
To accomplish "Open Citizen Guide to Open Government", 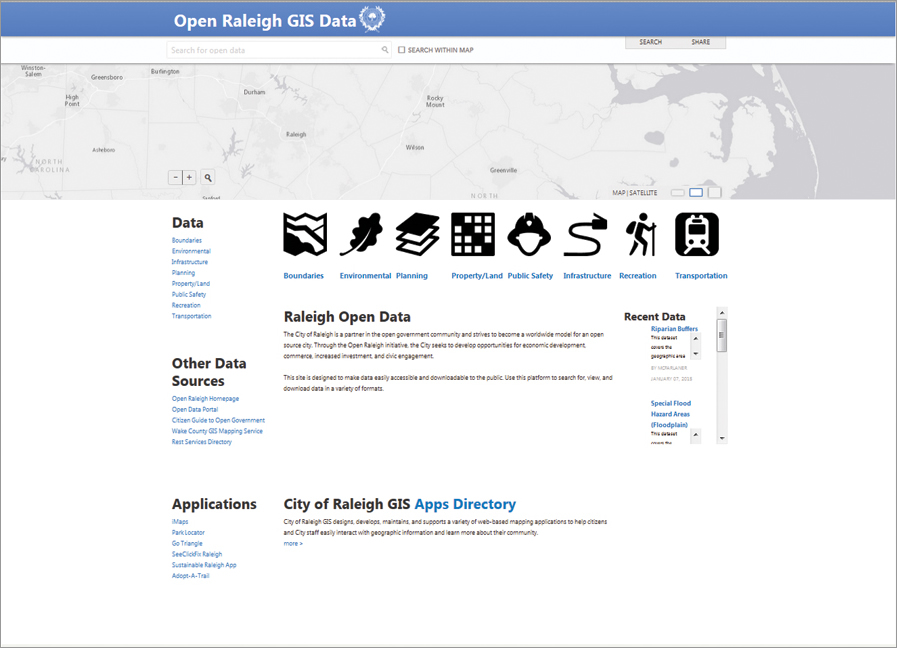I will [218, 420].
